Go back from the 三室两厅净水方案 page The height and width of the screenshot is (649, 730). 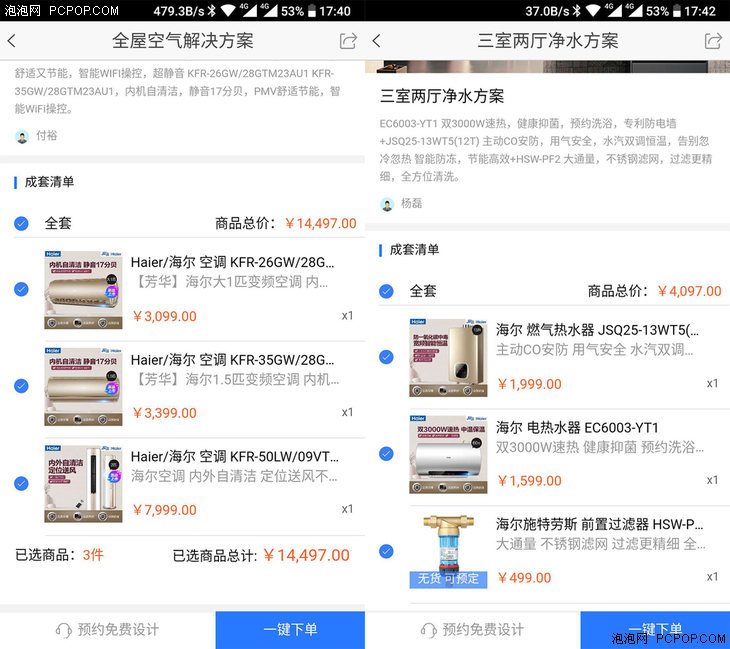[377, 41]
